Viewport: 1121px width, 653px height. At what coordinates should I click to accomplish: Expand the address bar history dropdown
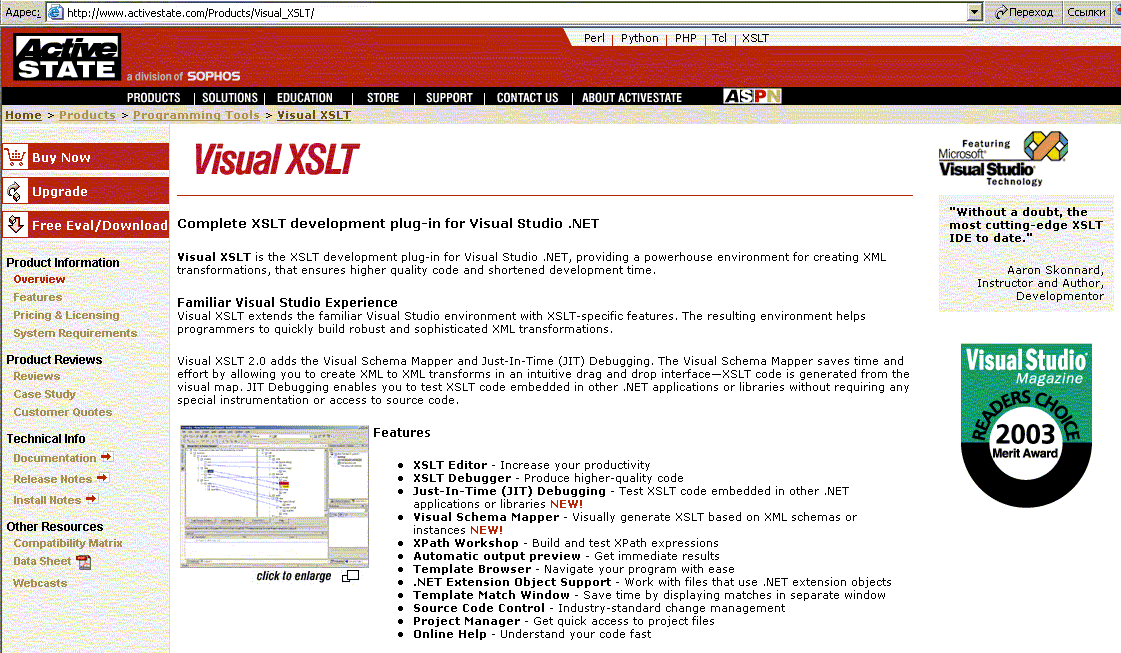coord(974,12)
